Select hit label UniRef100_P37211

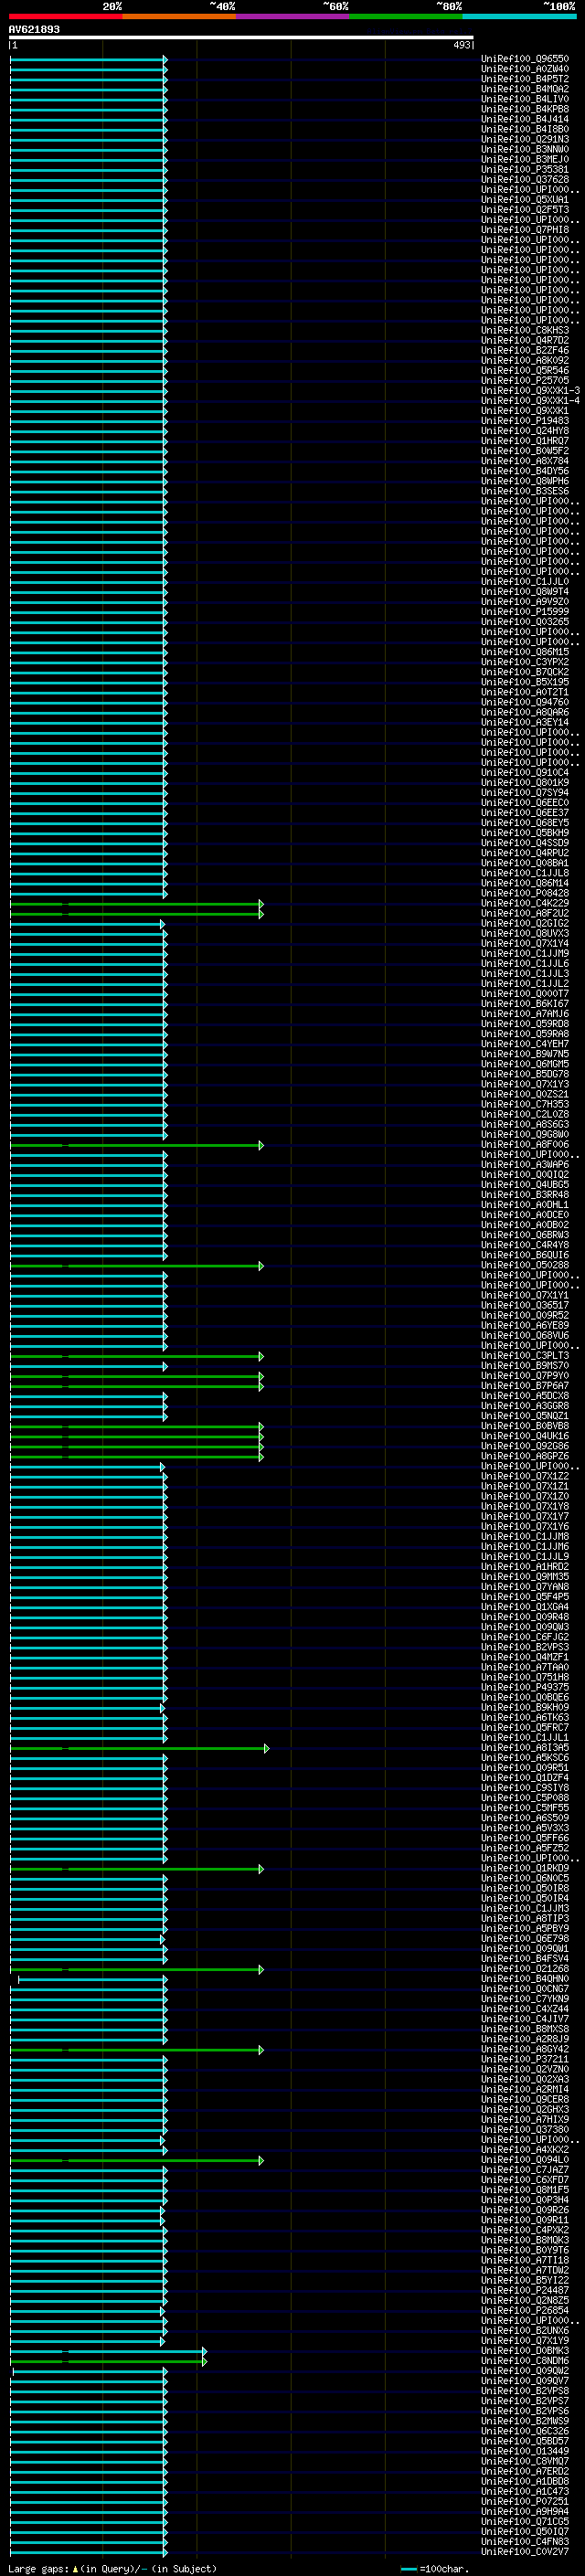(525, 2059)
